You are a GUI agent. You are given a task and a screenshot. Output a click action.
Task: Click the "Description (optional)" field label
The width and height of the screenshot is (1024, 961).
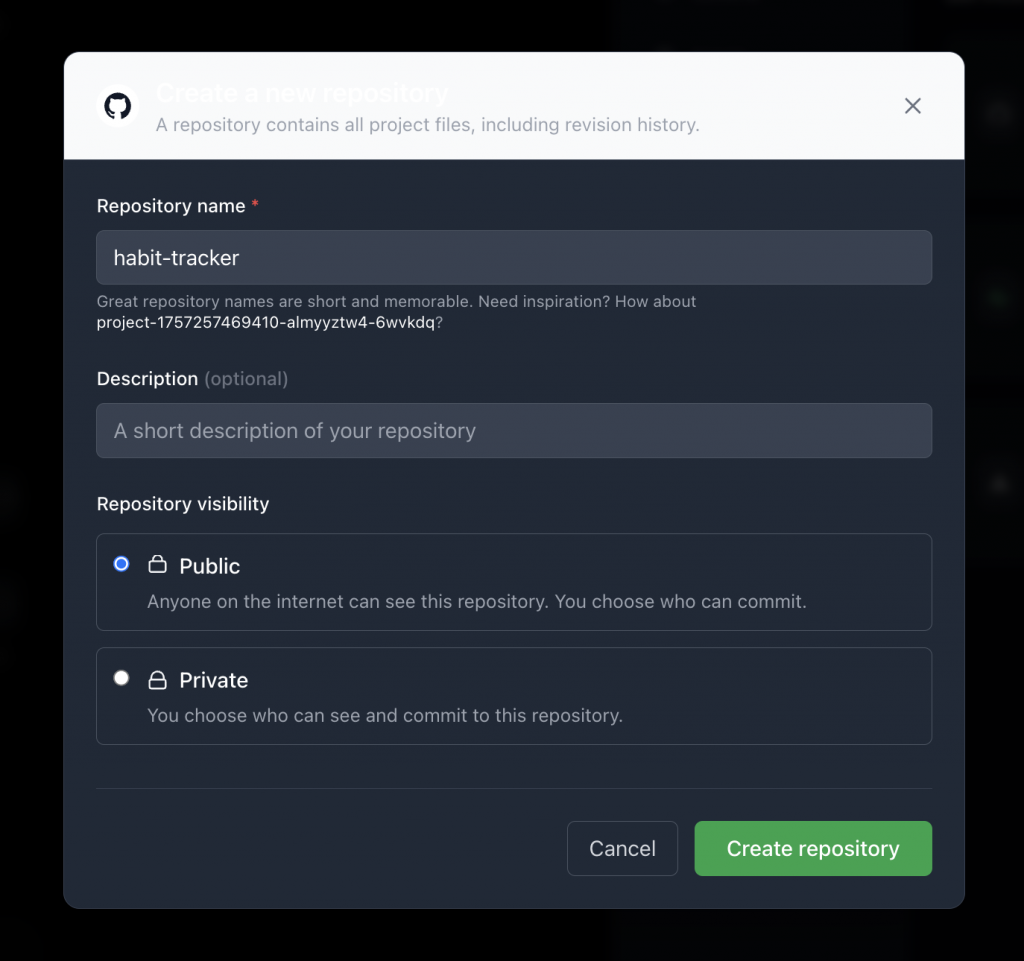coord(192,379)
